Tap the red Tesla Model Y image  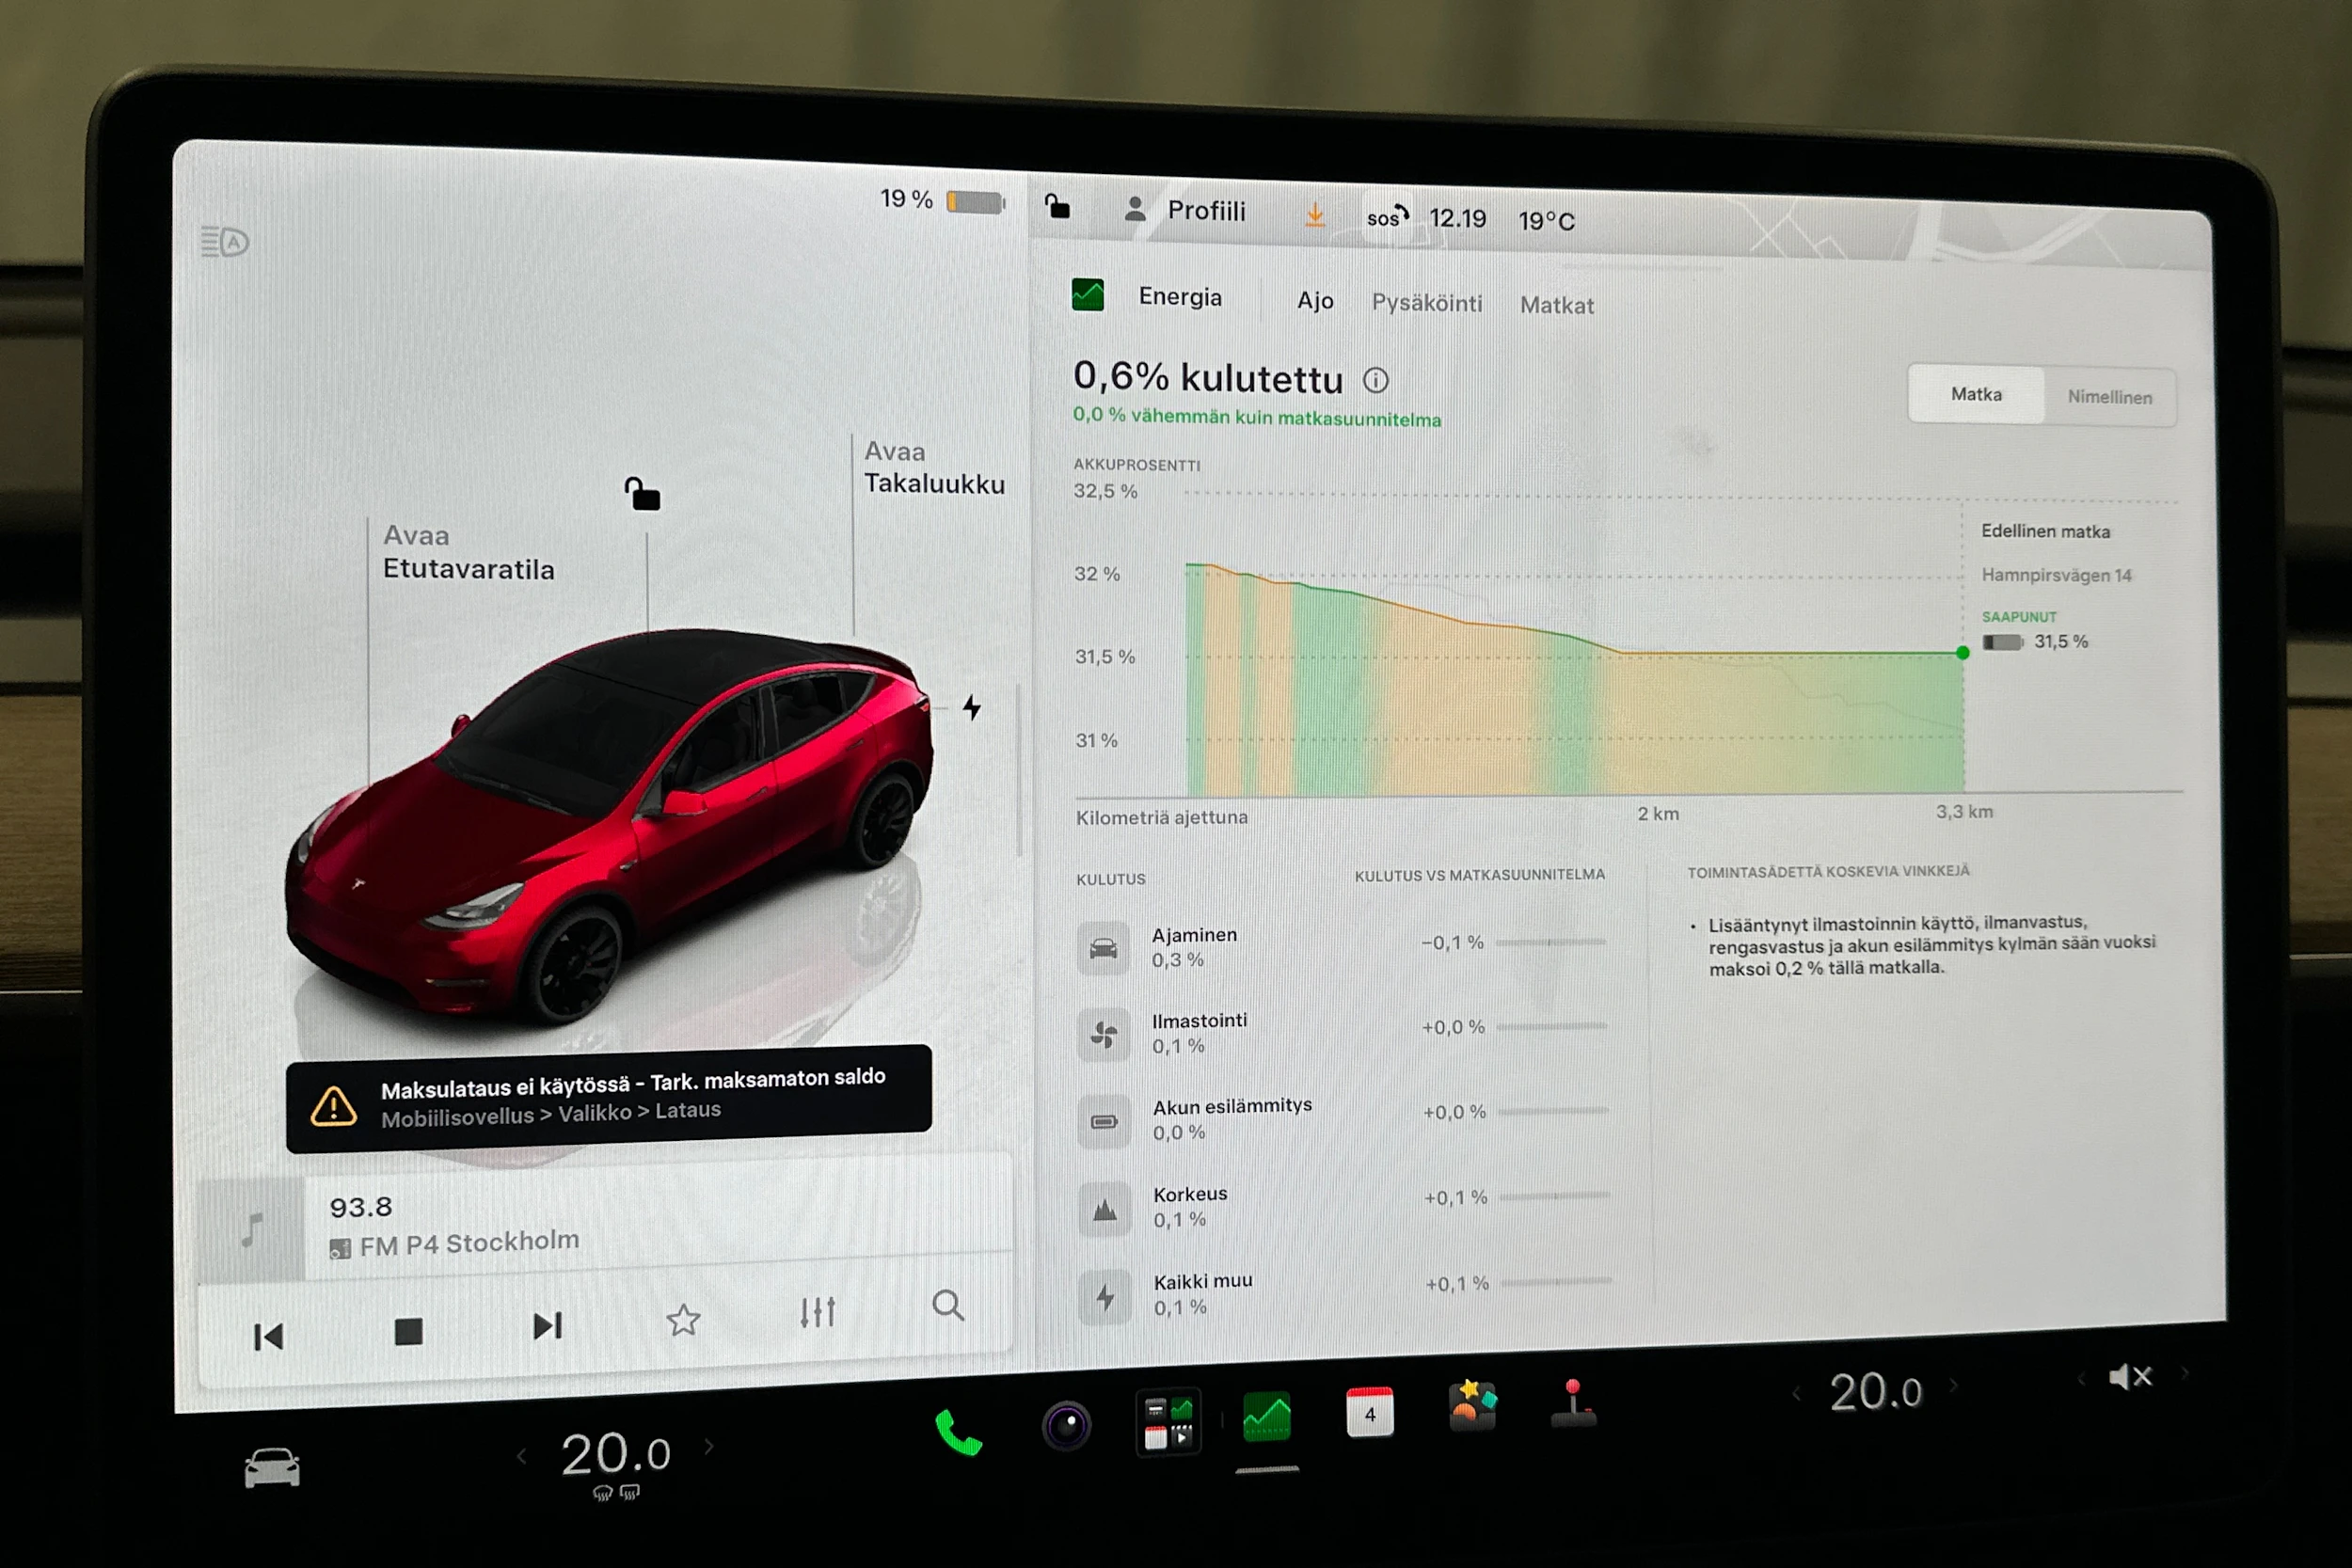point(610,825)
